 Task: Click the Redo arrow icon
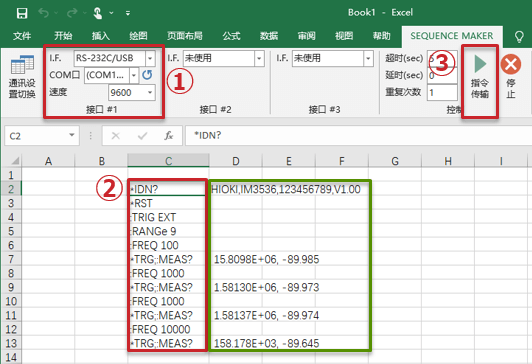(72, 13)
